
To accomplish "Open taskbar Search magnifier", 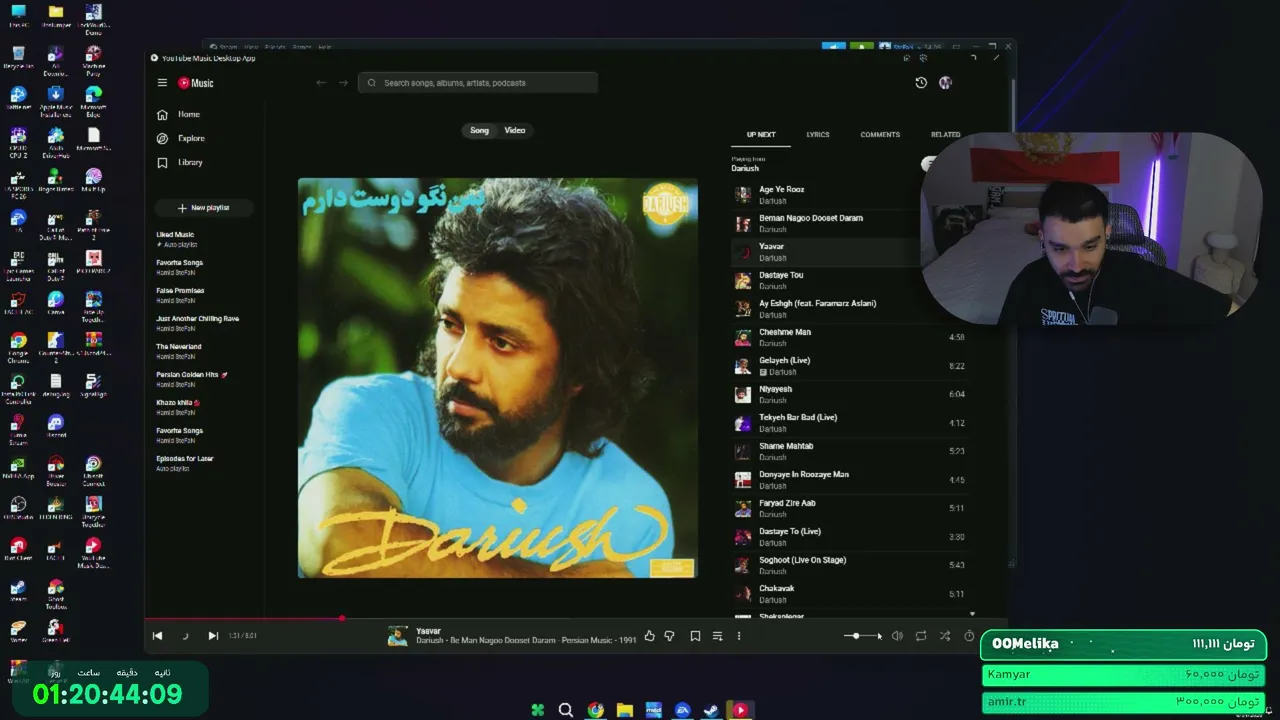I will coord(566,710).
